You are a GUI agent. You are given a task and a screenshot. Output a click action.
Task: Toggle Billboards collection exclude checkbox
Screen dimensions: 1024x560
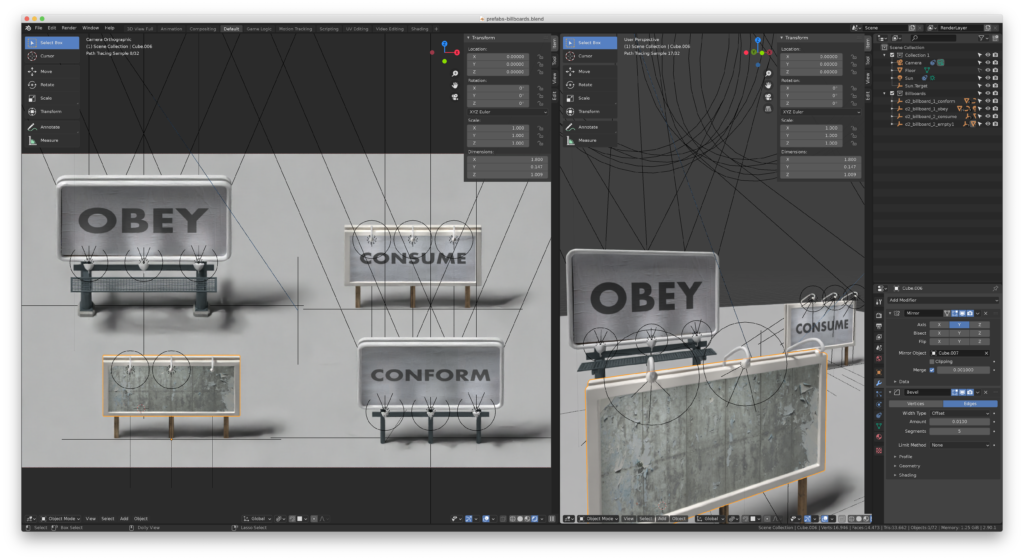coord(892,93)
